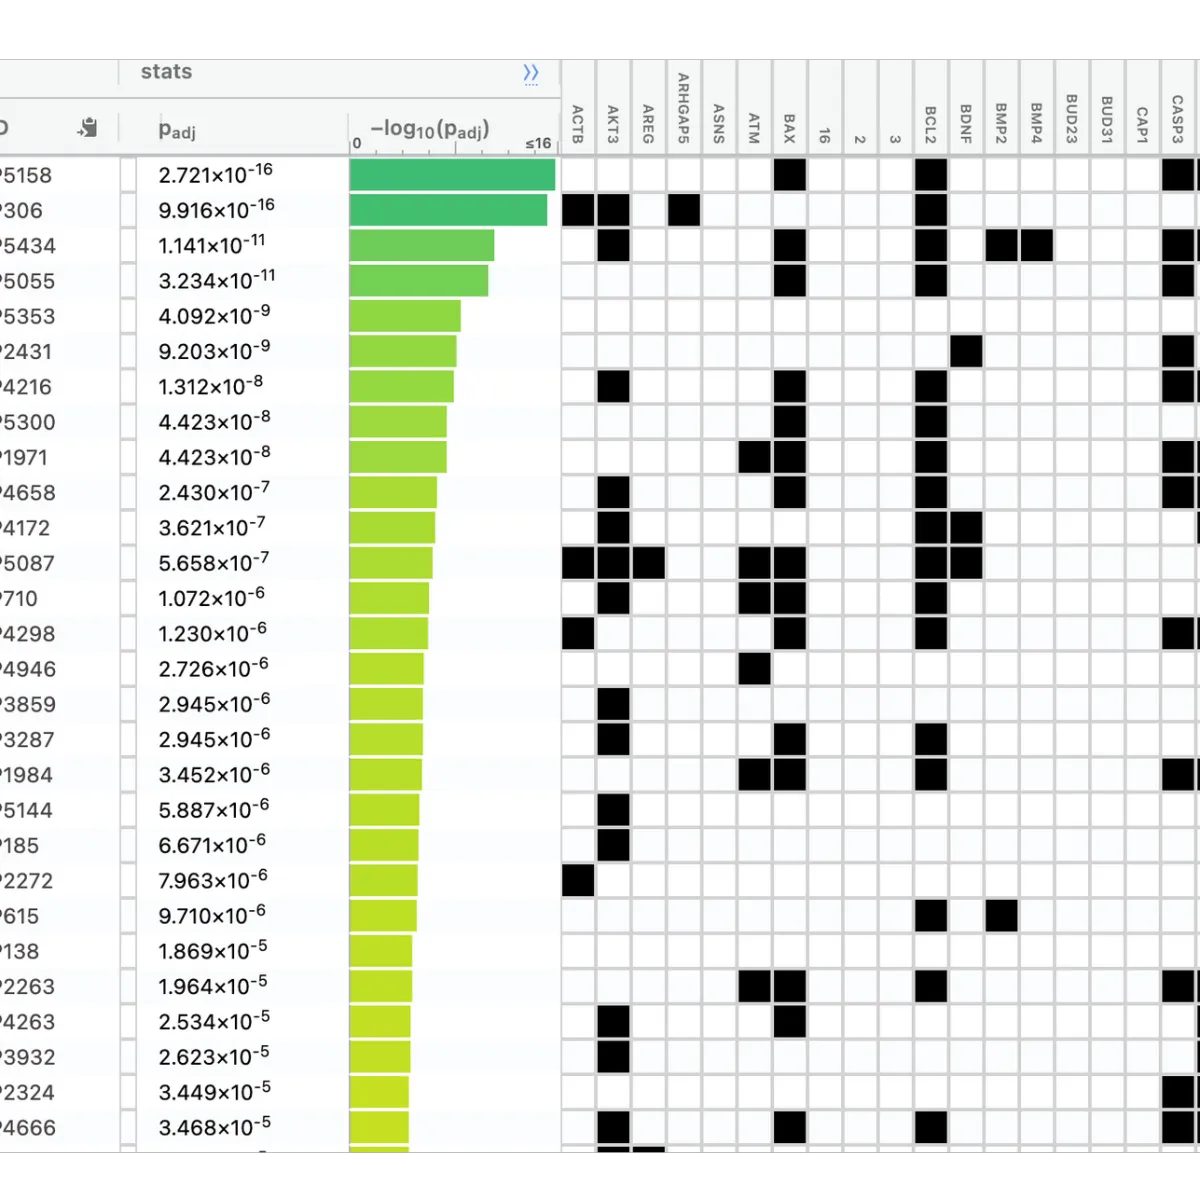
Task: Sort by the −log10(p_adj) column header
Action: point(430,128)
